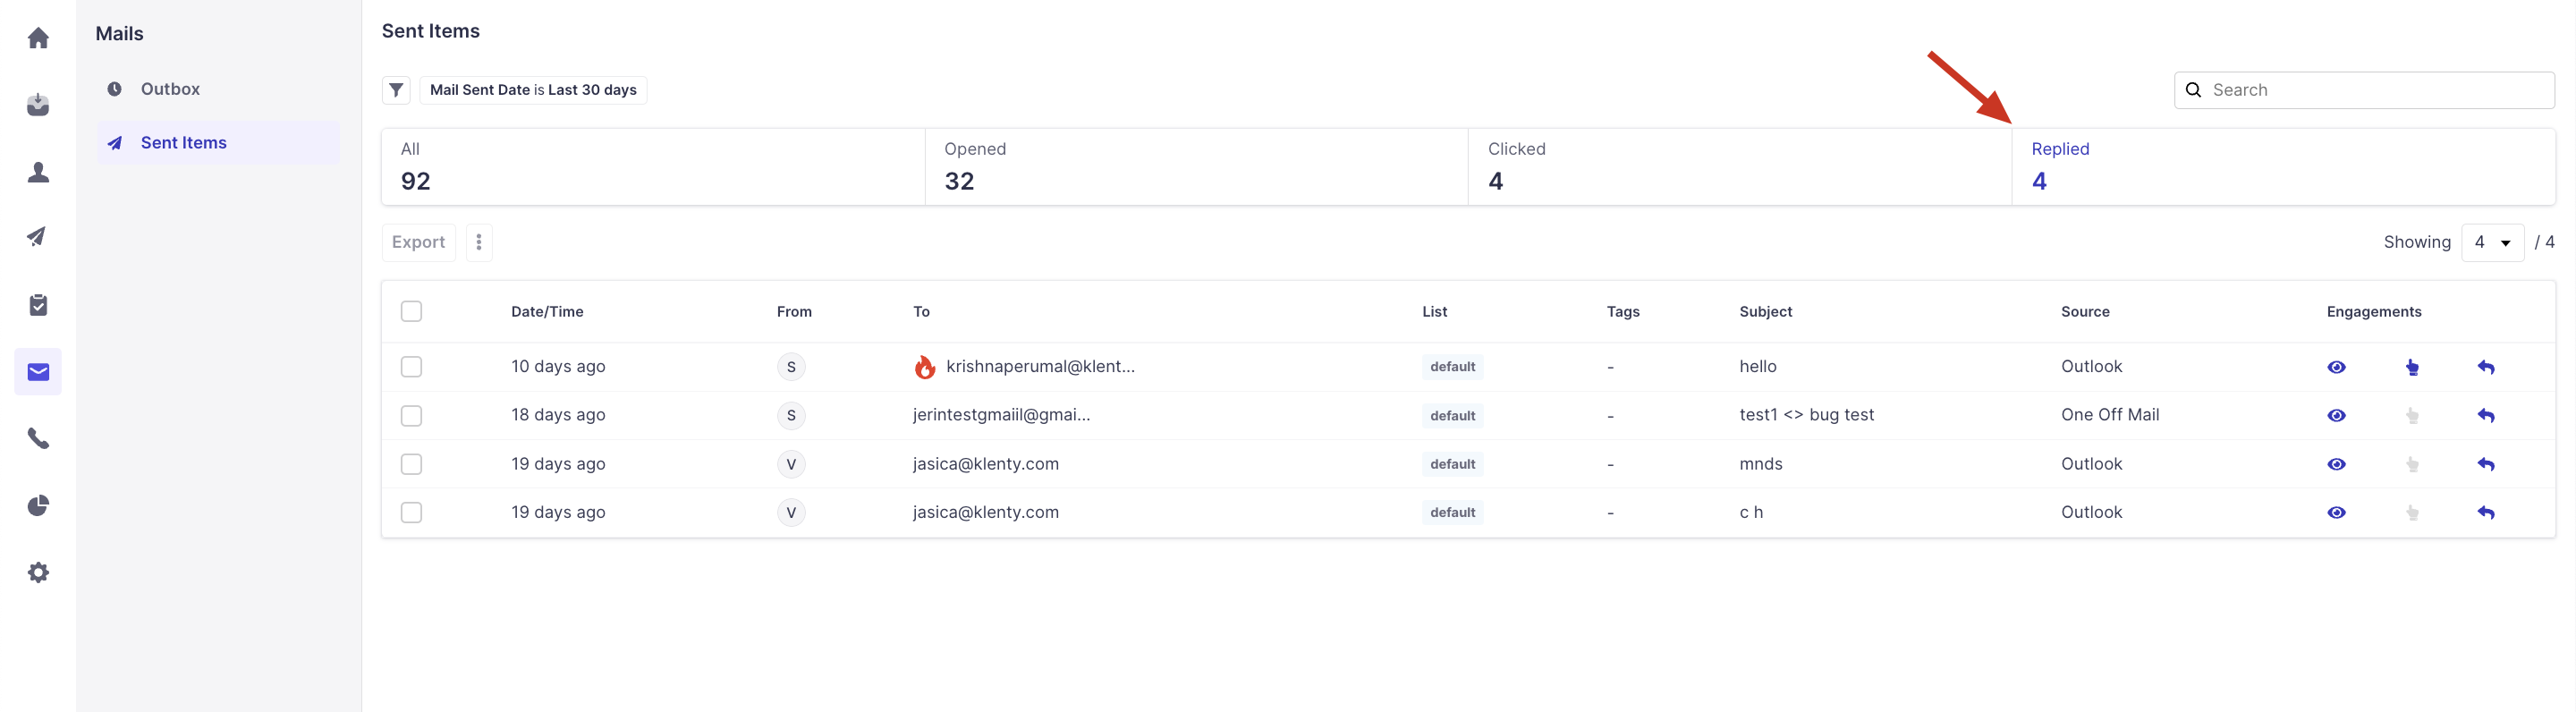2576x712 pixels.
Task: Open the contacts person icon in sidebar
Action: pyautogui.click(x=38, y=172)
